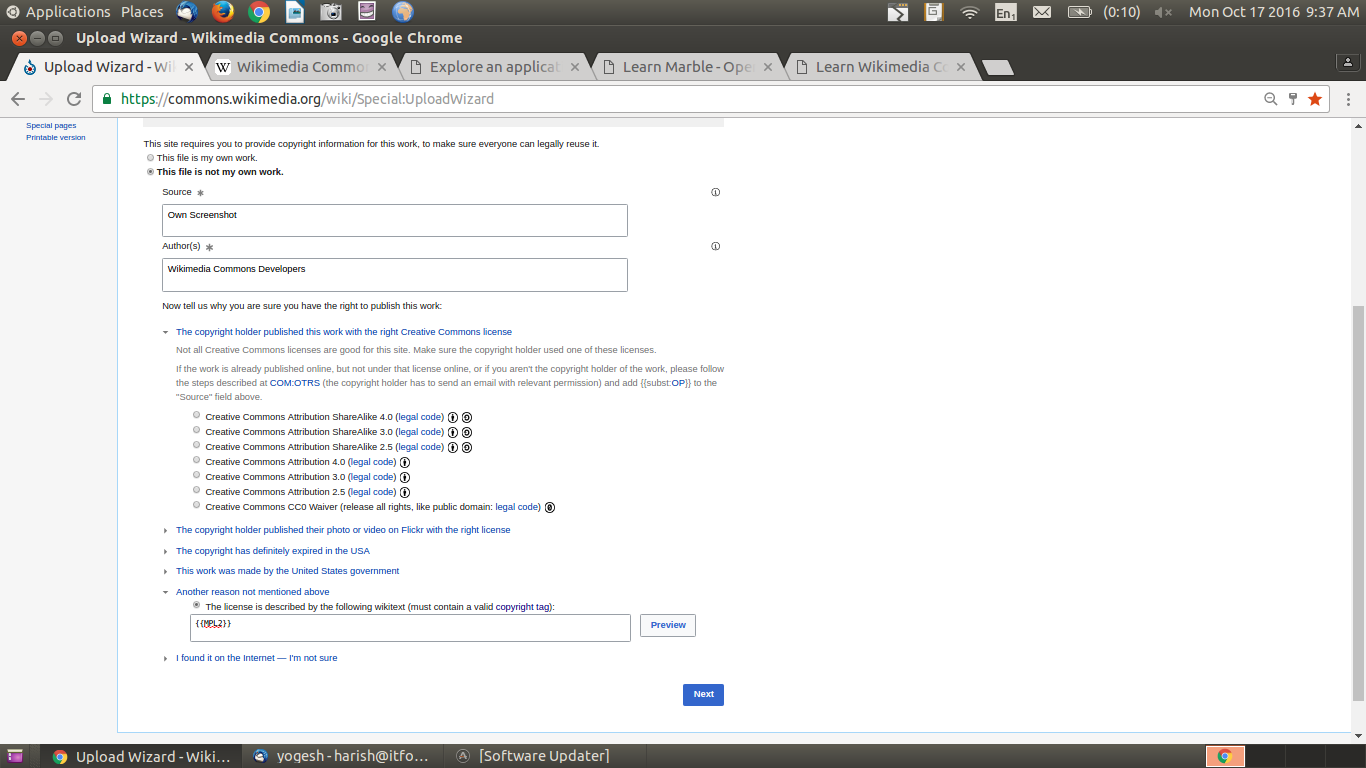Reload the Upload Wizard page
This screenshot has width=1366, height=768.
(x=74, y=99)
